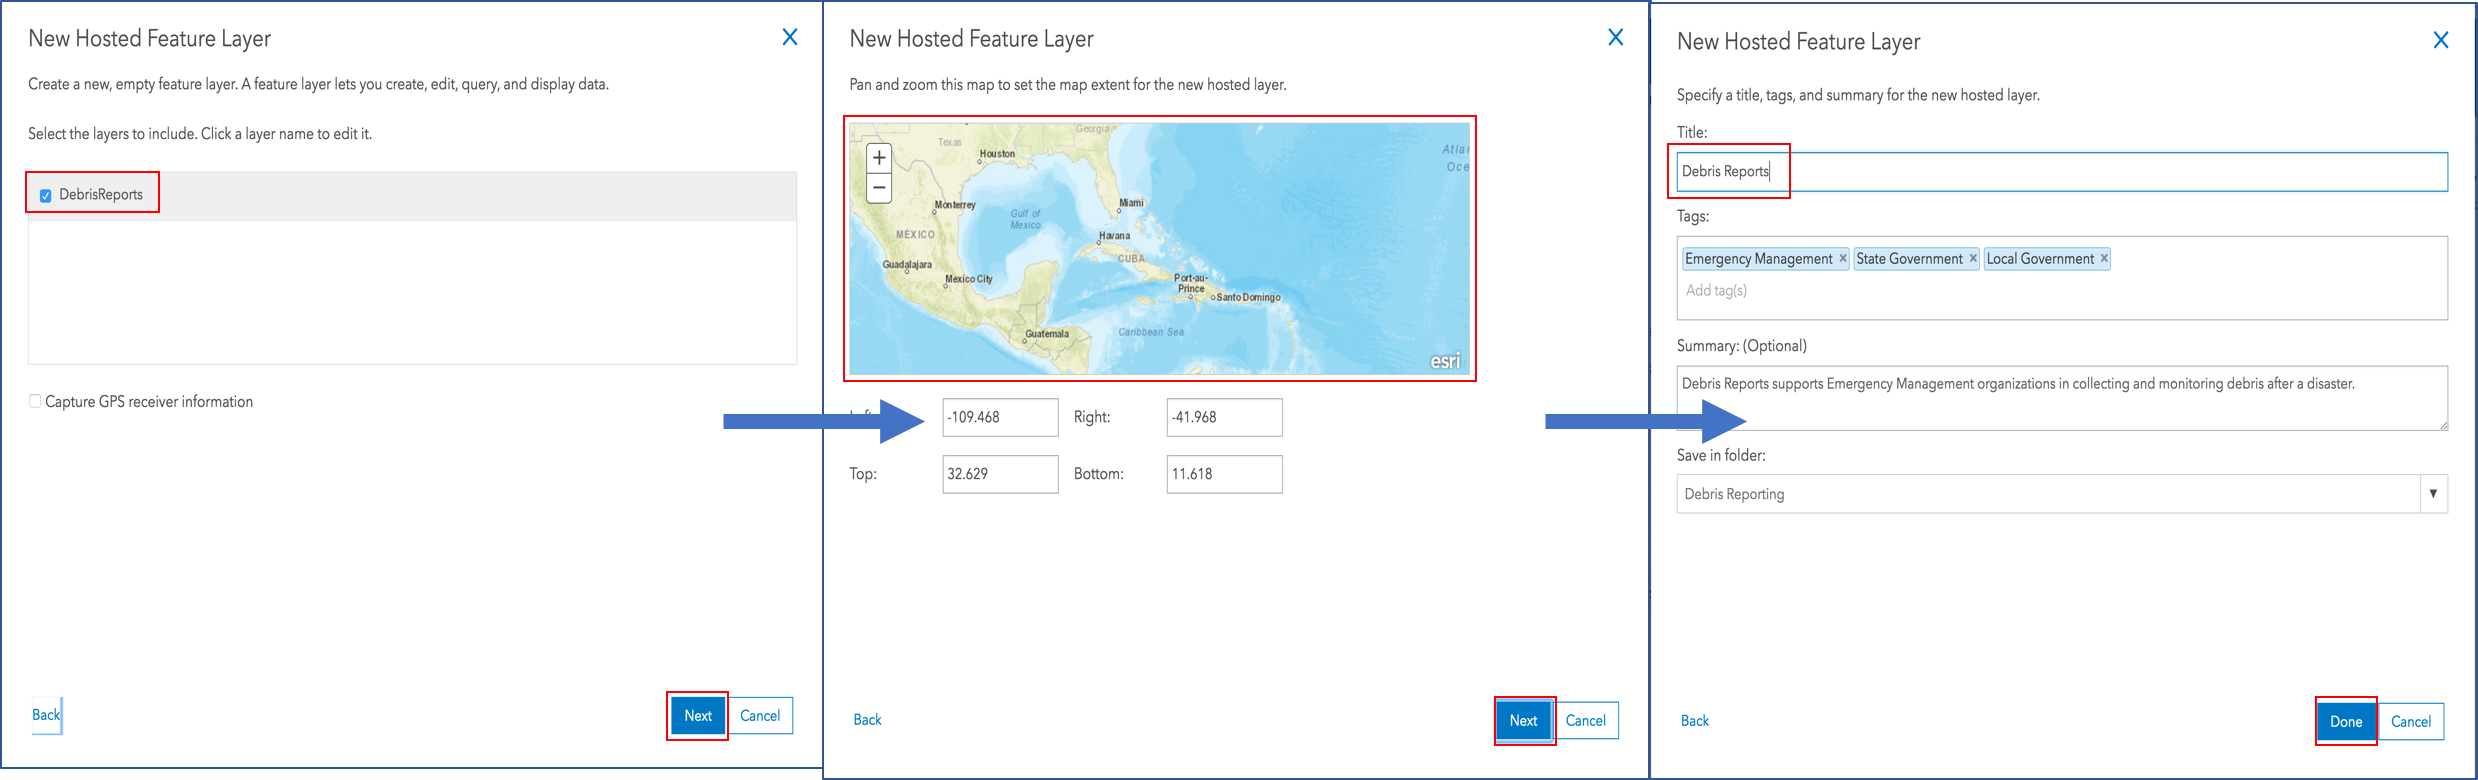This screenshot has height=780, width=2478.
Task: Zoom out on the extent map
Action: click(879, 188)
